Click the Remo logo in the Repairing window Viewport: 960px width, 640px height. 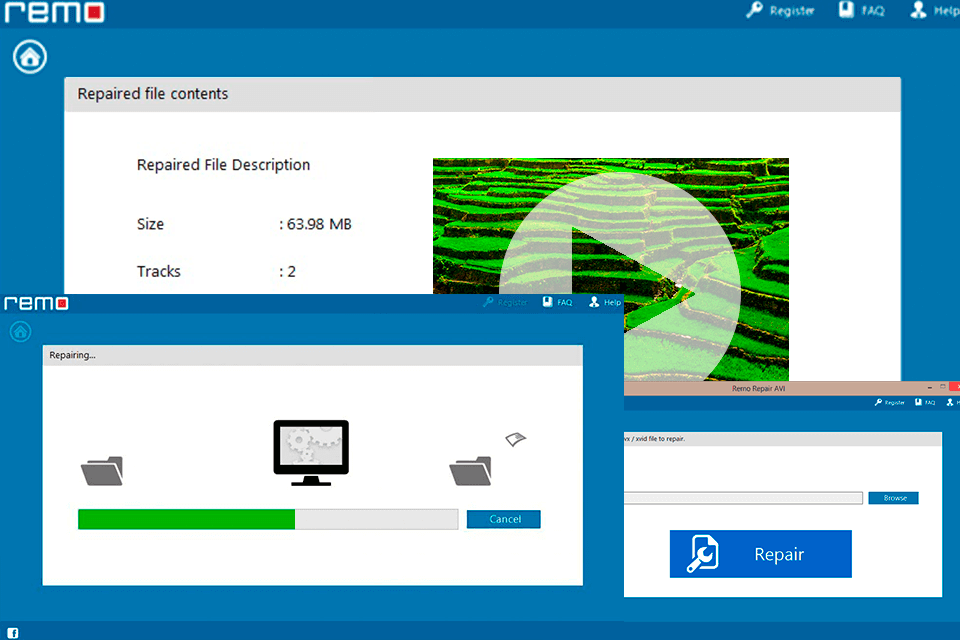[35, 303]
